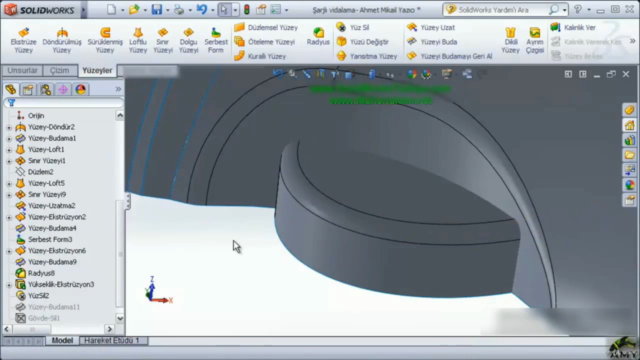
Task: Open the New document dropdown arrow
Action: pos(122,10)
